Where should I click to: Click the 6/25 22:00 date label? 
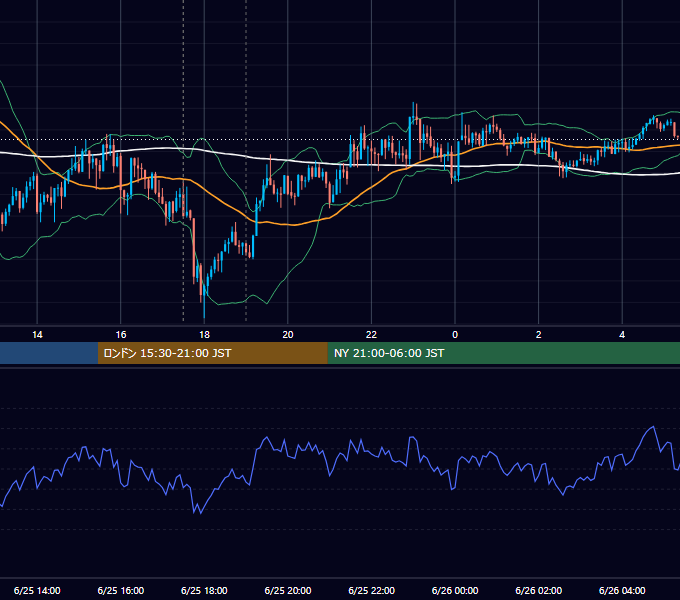371,590
